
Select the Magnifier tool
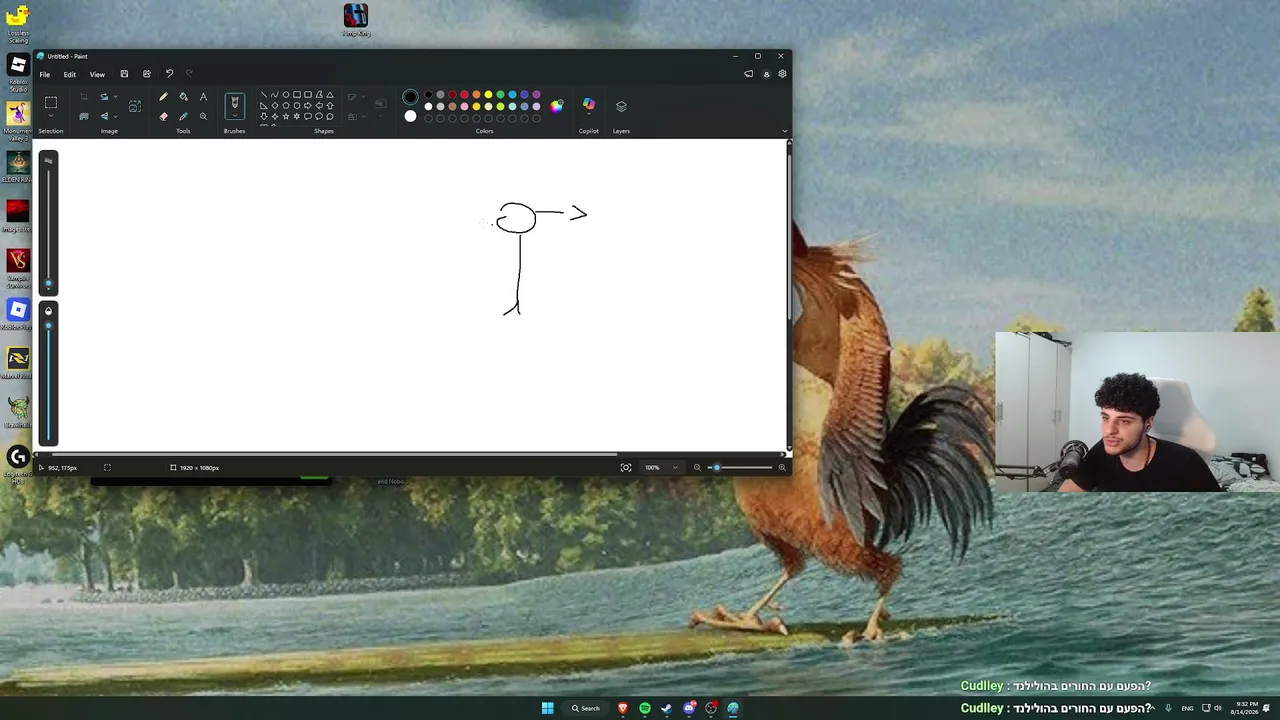(203, 116)
